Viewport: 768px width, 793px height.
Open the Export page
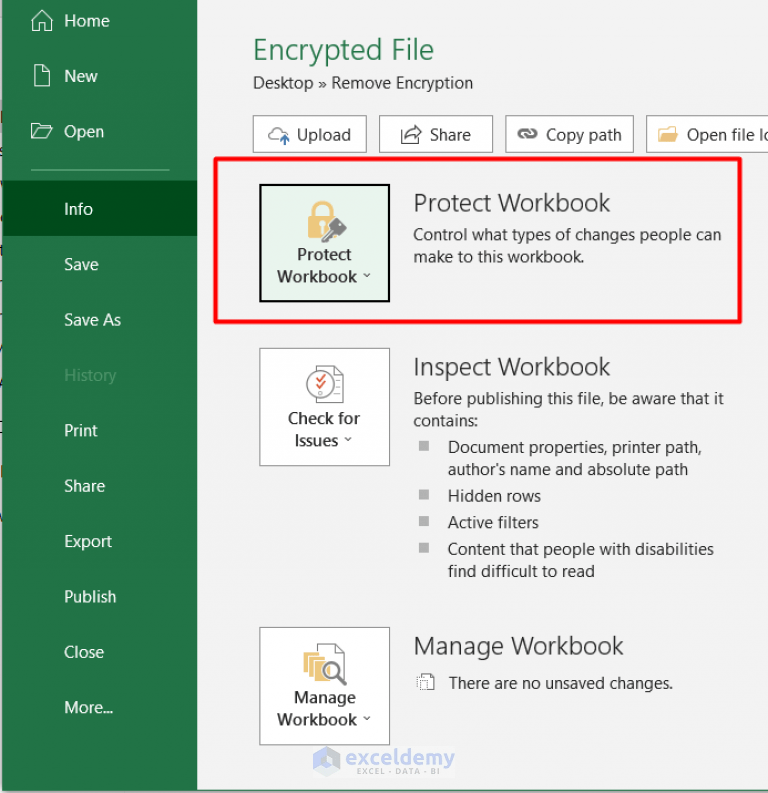click(100, 541)
